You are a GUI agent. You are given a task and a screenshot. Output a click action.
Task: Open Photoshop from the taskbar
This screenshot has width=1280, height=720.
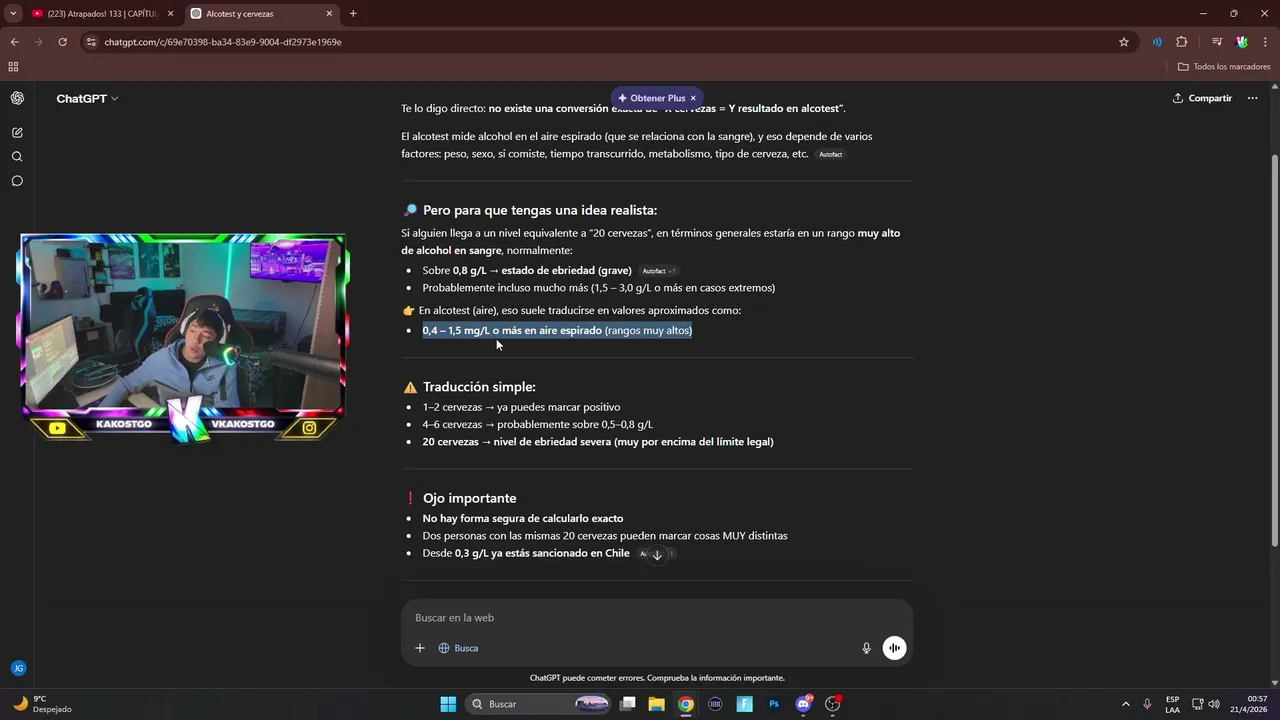[774, 704]
